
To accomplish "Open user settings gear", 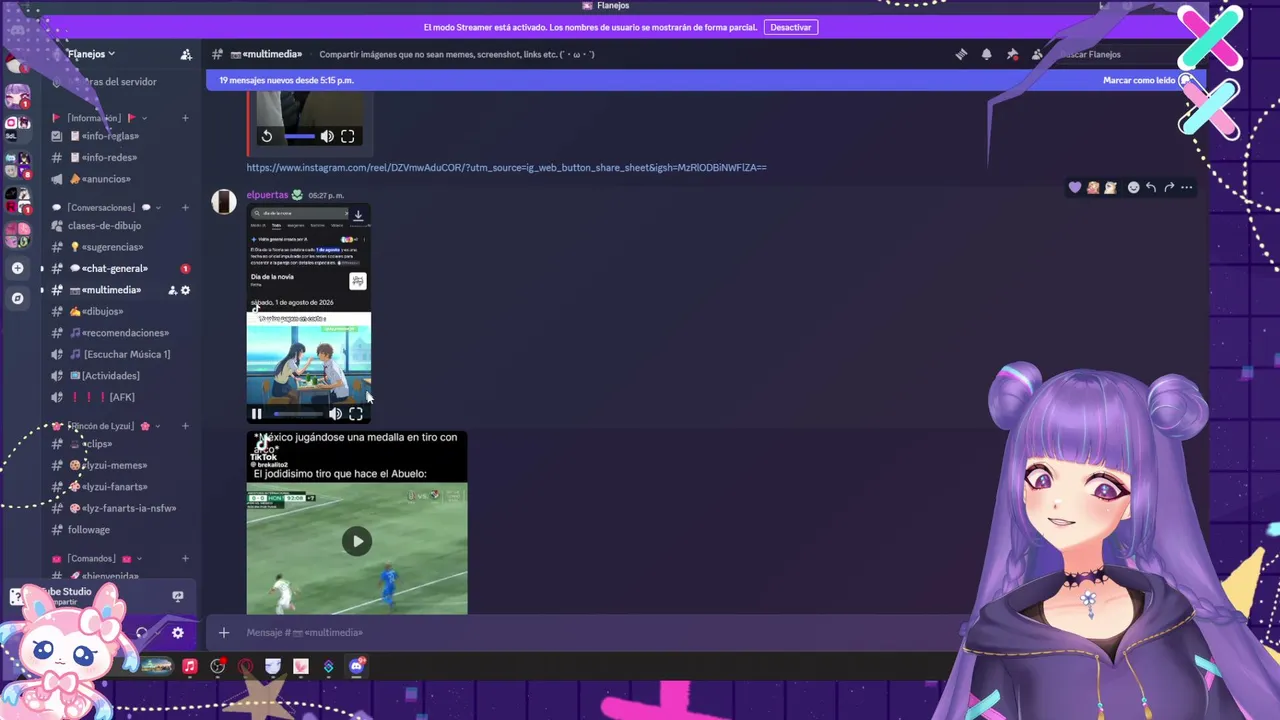I will [177, 633].
